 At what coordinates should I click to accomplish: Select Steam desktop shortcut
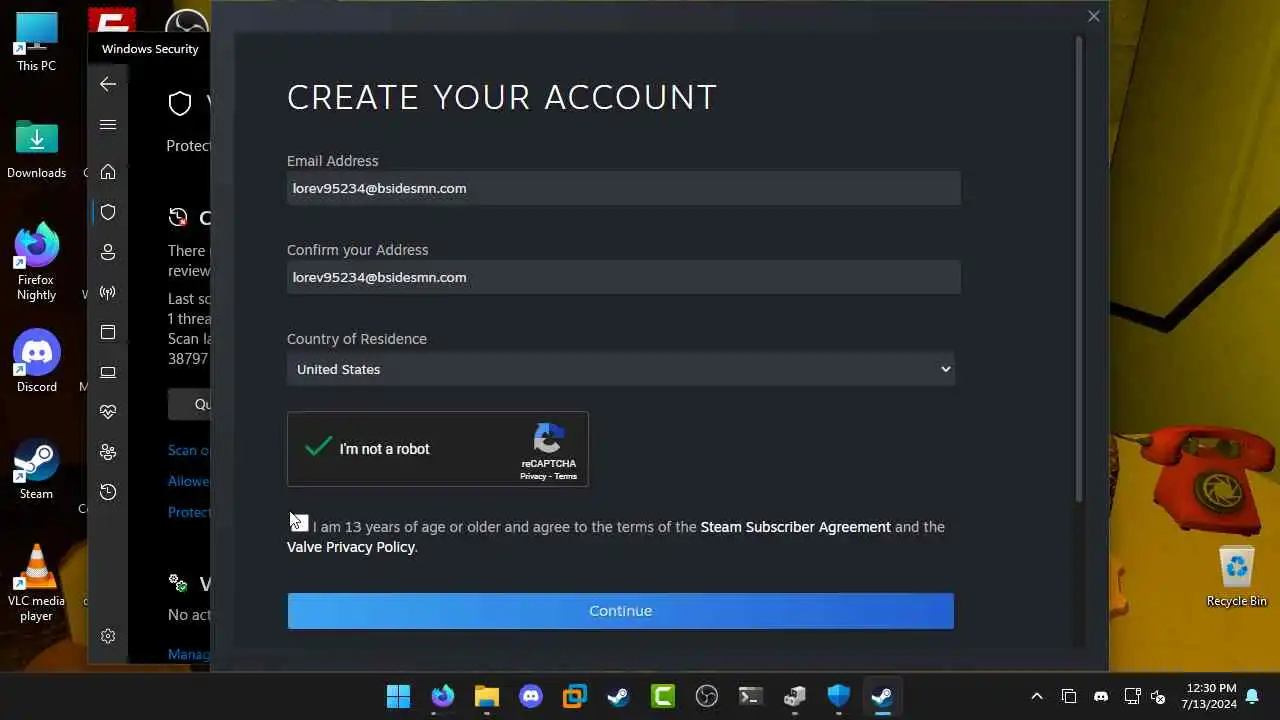click(36, 469)
